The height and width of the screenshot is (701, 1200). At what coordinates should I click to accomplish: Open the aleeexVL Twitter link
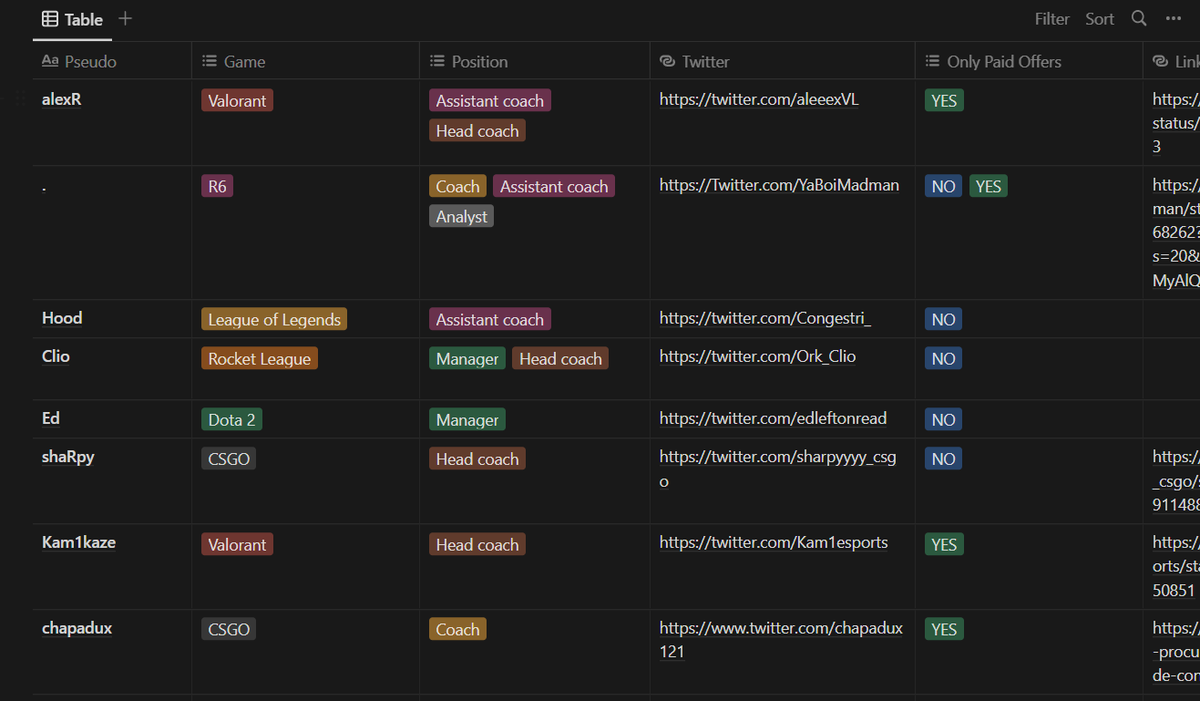[759, 99]
